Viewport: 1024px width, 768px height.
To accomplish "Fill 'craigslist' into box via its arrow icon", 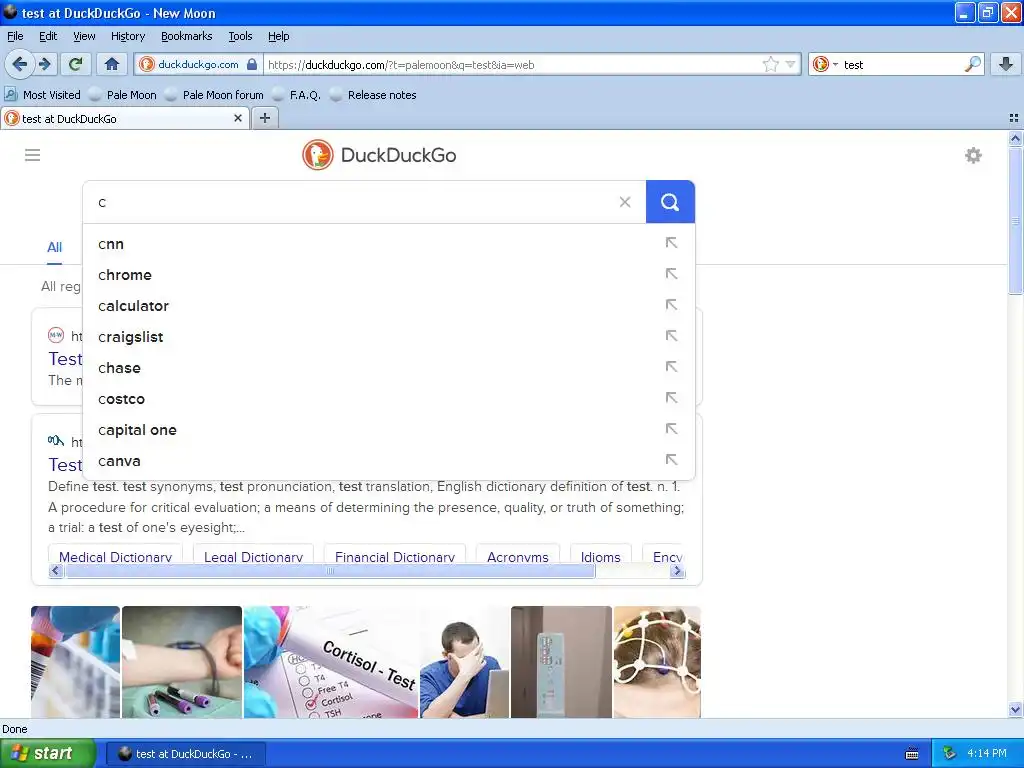I will pos(671,336).
